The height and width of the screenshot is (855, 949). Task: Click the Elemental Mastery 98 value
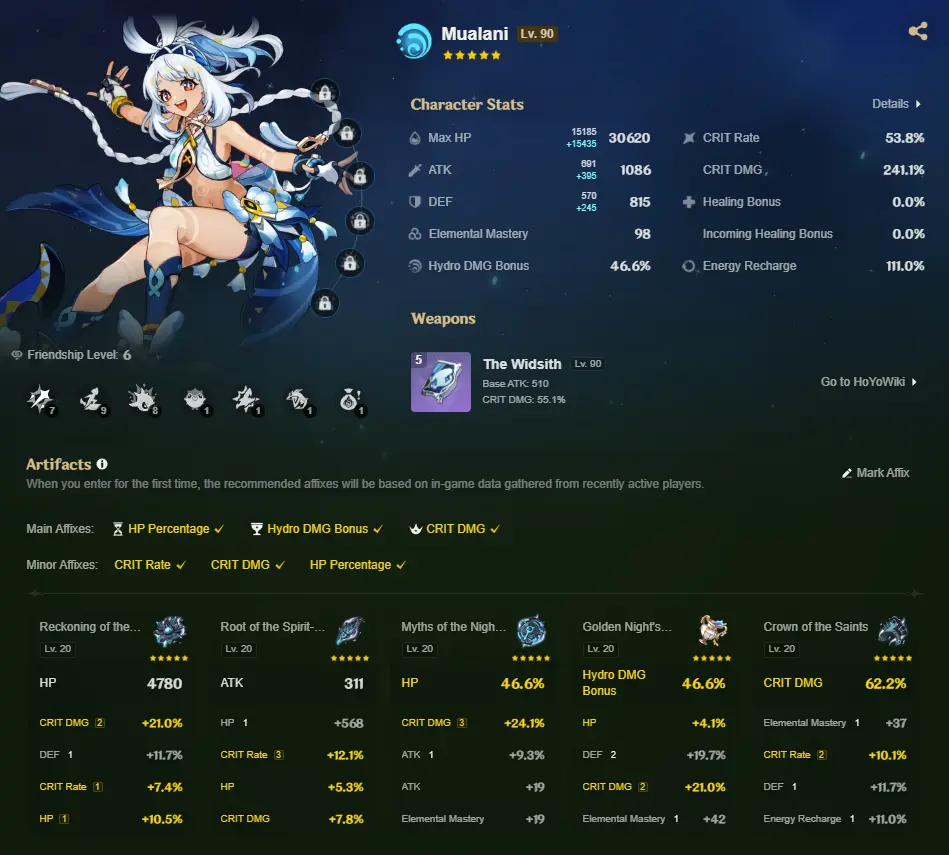(642, 234)
